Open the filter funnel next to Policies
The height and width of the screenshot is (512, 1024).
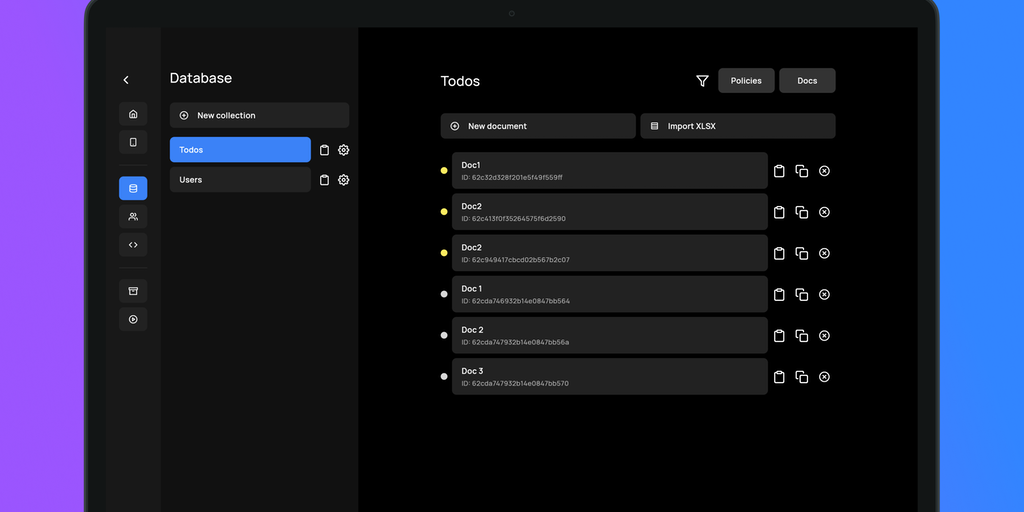point(702,81)
